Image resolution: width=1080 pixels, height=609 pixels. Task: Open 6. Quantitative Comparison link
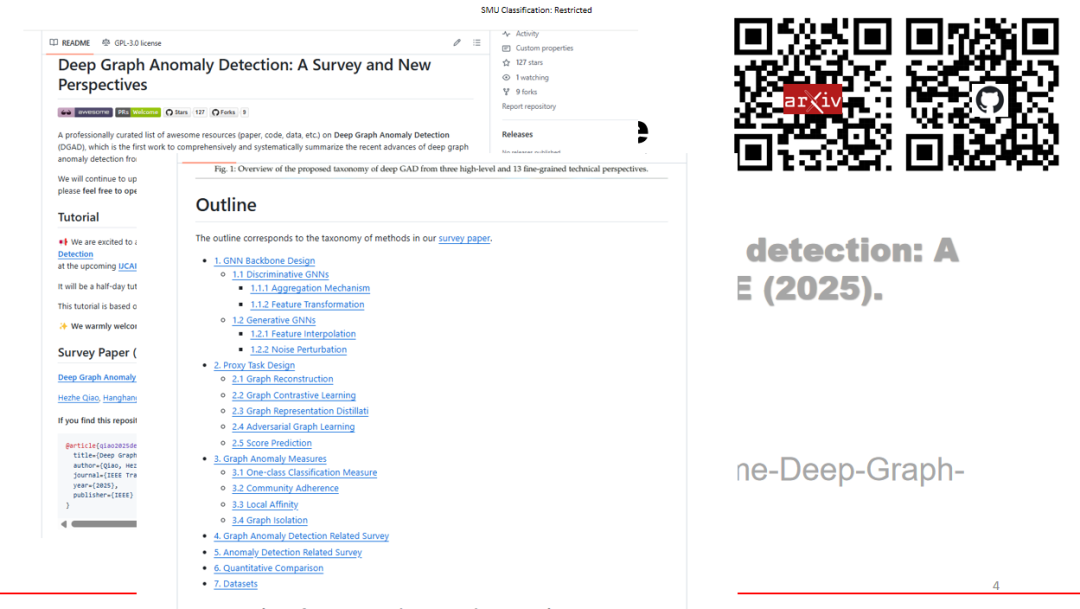(x=268, y=568)
